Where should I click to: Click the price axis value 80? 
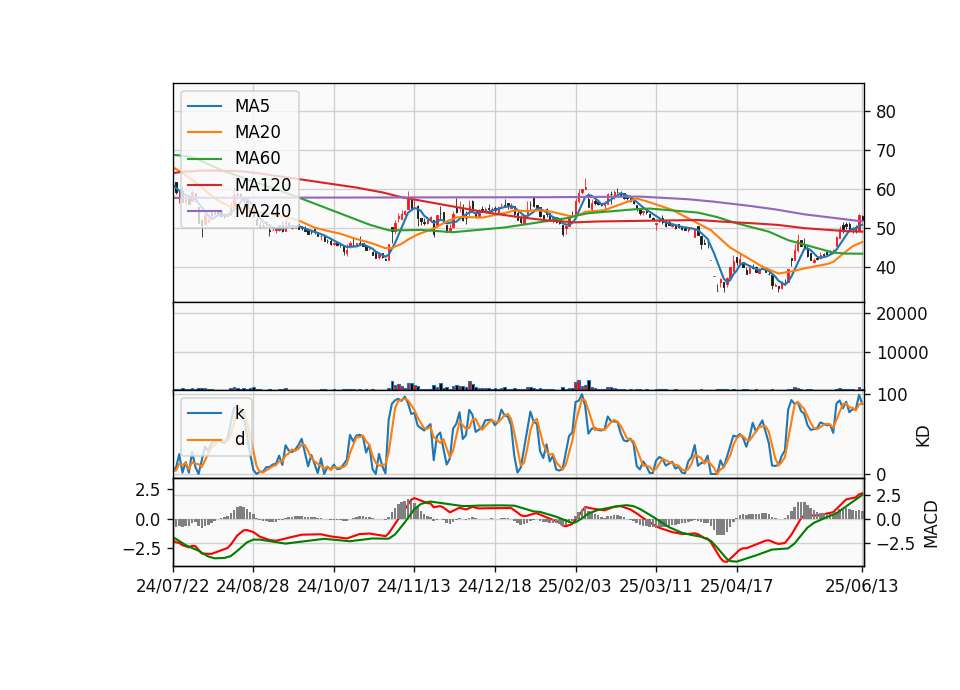[x=885, y=112]
